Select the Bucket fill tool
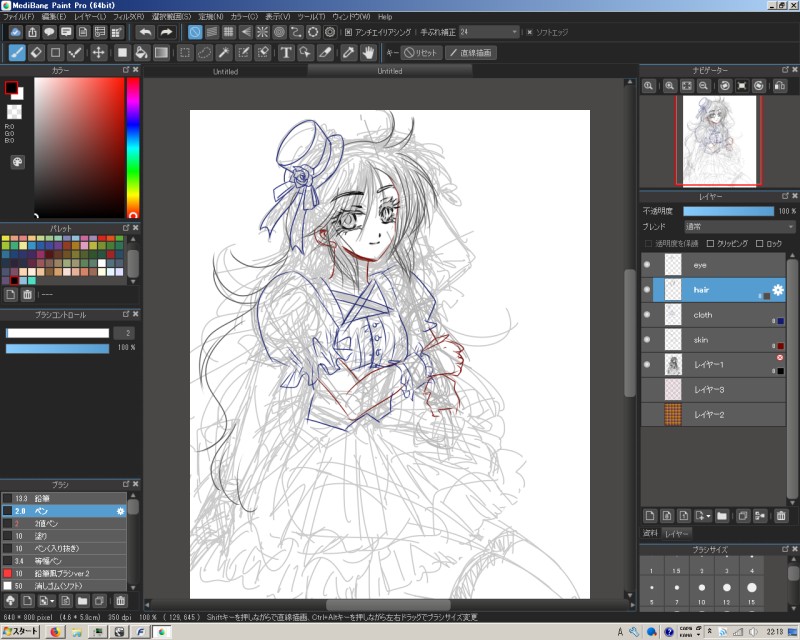Screen dimensions: 800x640 point(142,53)
